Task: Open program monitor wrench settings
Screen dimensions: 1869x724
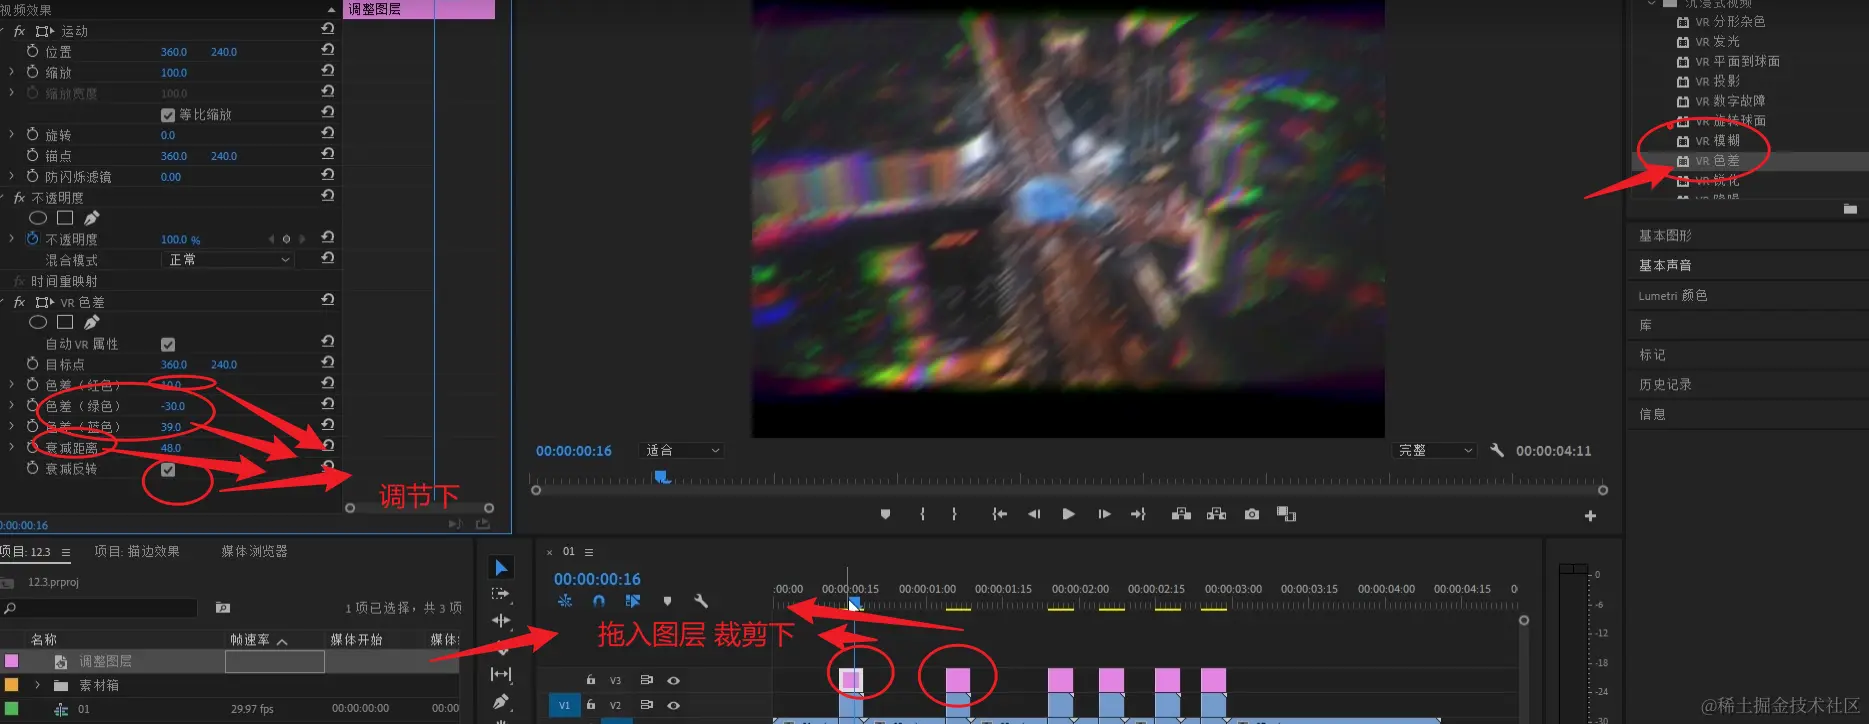Action: (1497, 450)
